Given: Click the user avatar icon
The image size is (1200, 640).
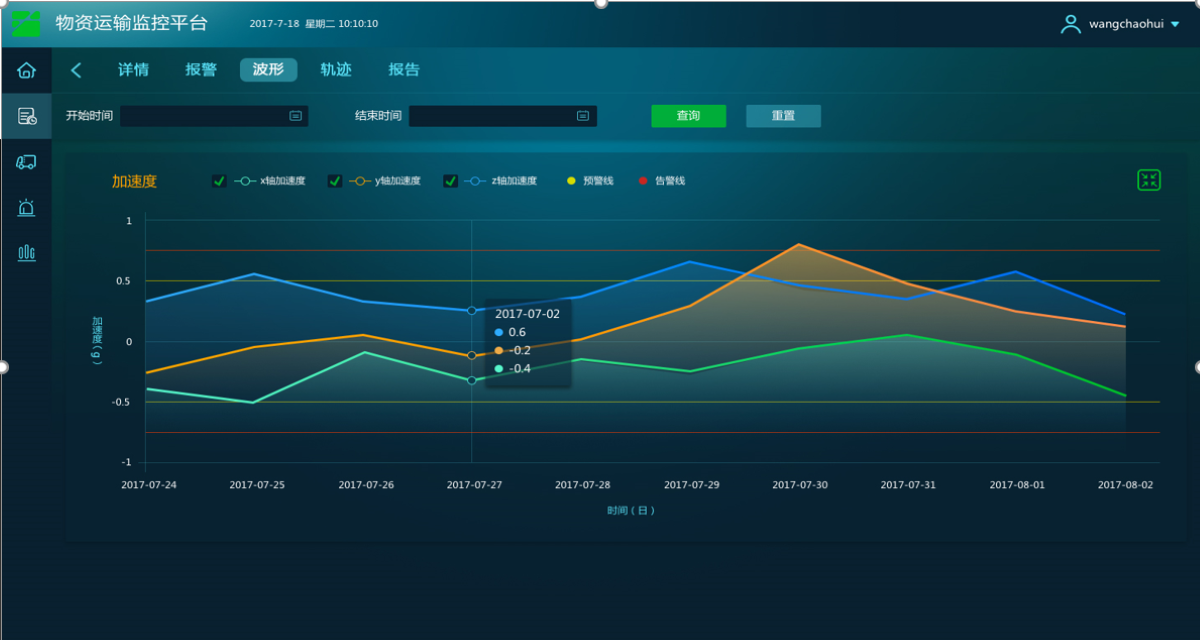Looking at the screenshot, I should click(x=1070, y=24).
